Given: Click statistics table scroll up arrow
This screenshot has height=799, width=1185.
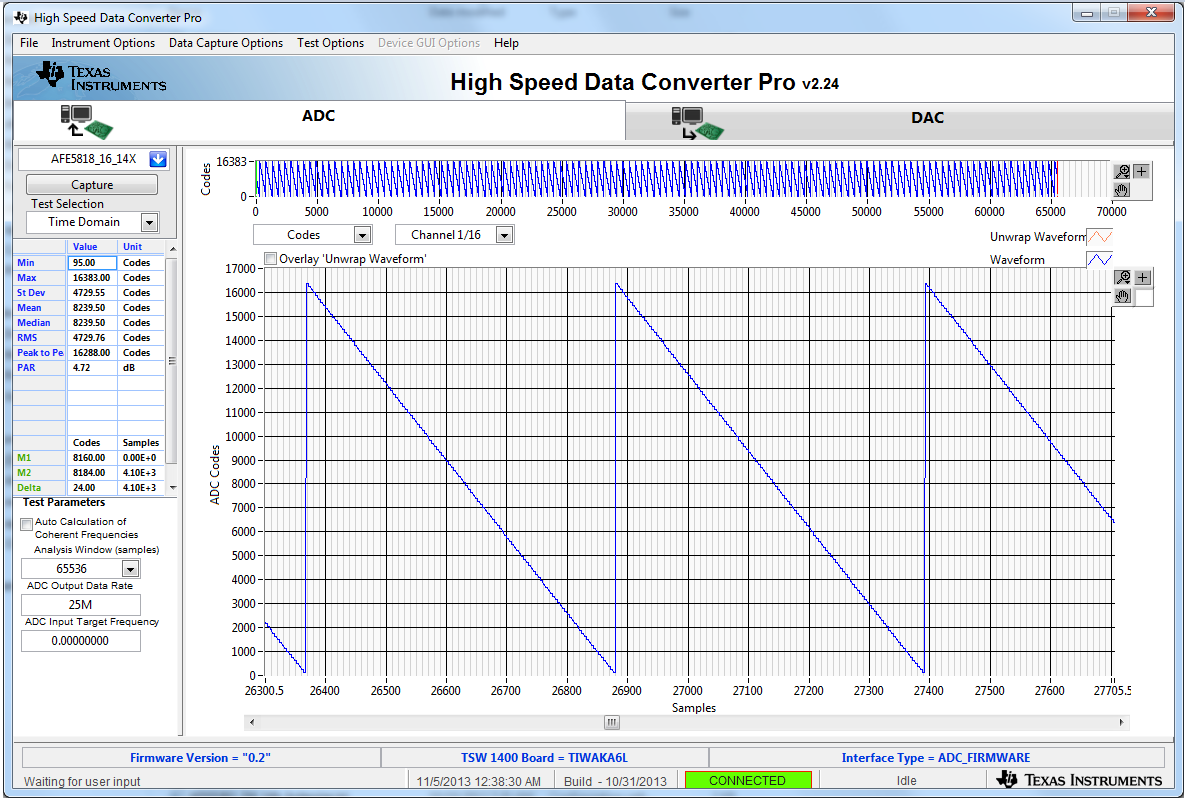Looking at the screenshot, I should [172, 249].
